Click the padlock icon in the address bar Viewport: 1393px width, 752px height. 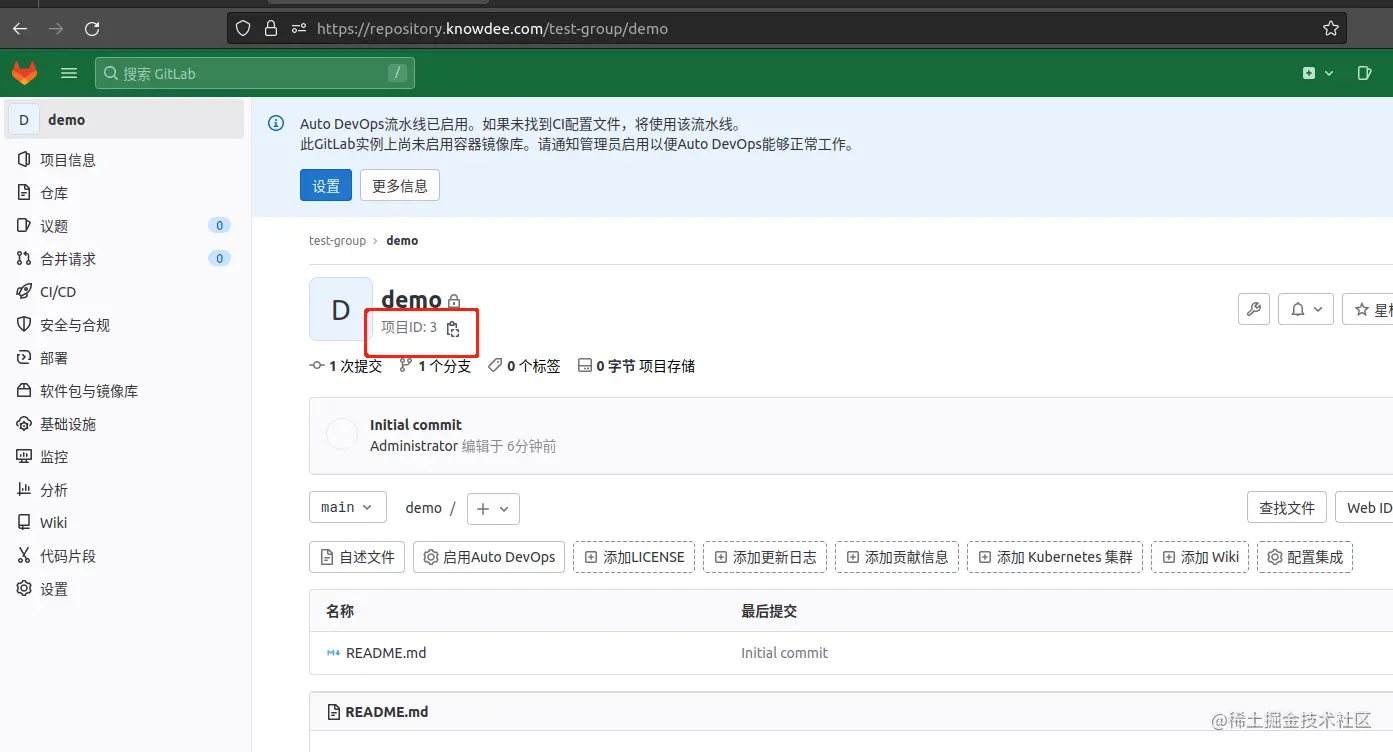click(270, 29)
